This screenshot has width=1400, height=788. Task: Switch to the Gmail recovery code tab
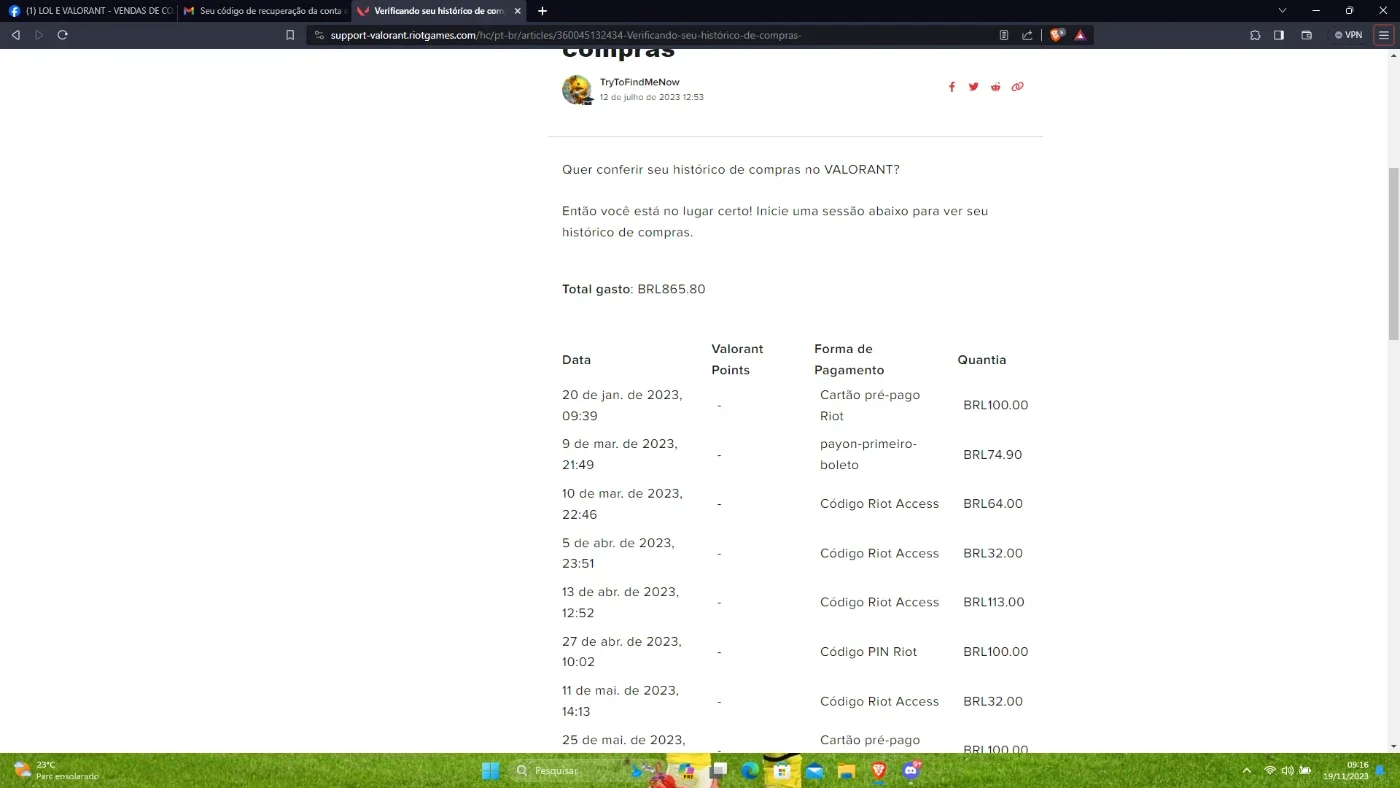(x=264, y=11)
